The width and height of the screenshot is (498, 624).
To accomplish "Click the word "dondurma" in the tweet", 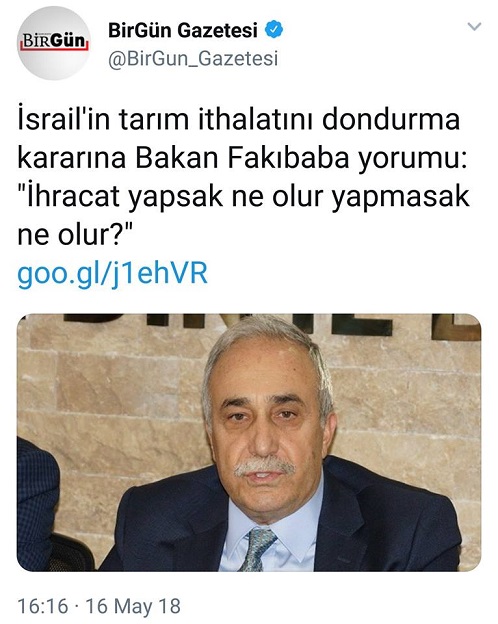I will pos(391,120).
